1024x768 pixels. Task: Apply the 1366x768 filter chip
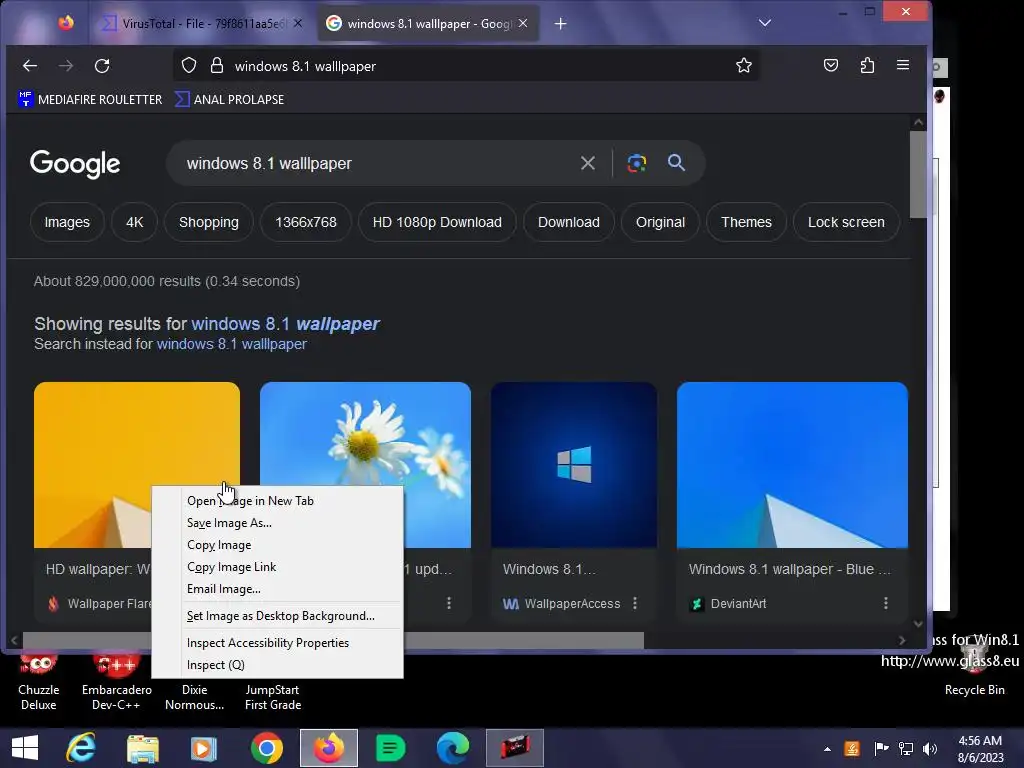[306, 222]
